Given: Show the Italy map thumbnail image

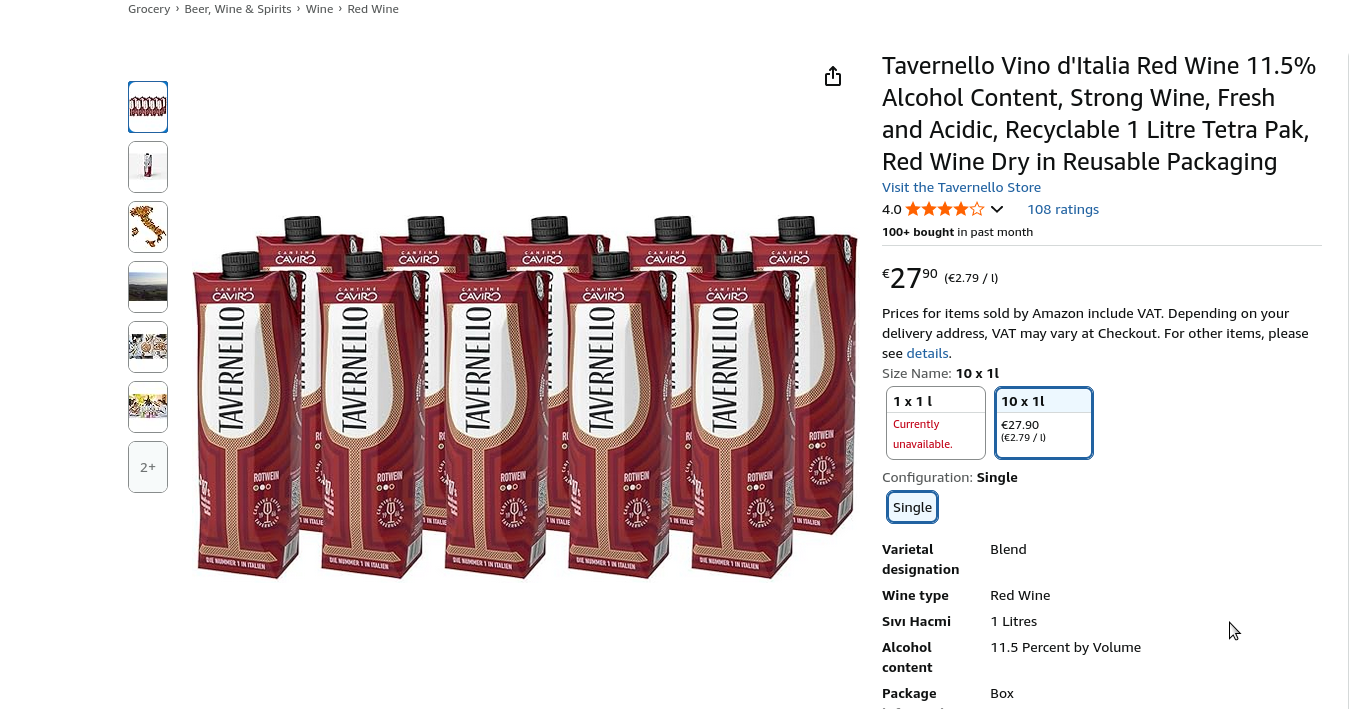Looking at the screenshot, I should [x=148, y=227].
